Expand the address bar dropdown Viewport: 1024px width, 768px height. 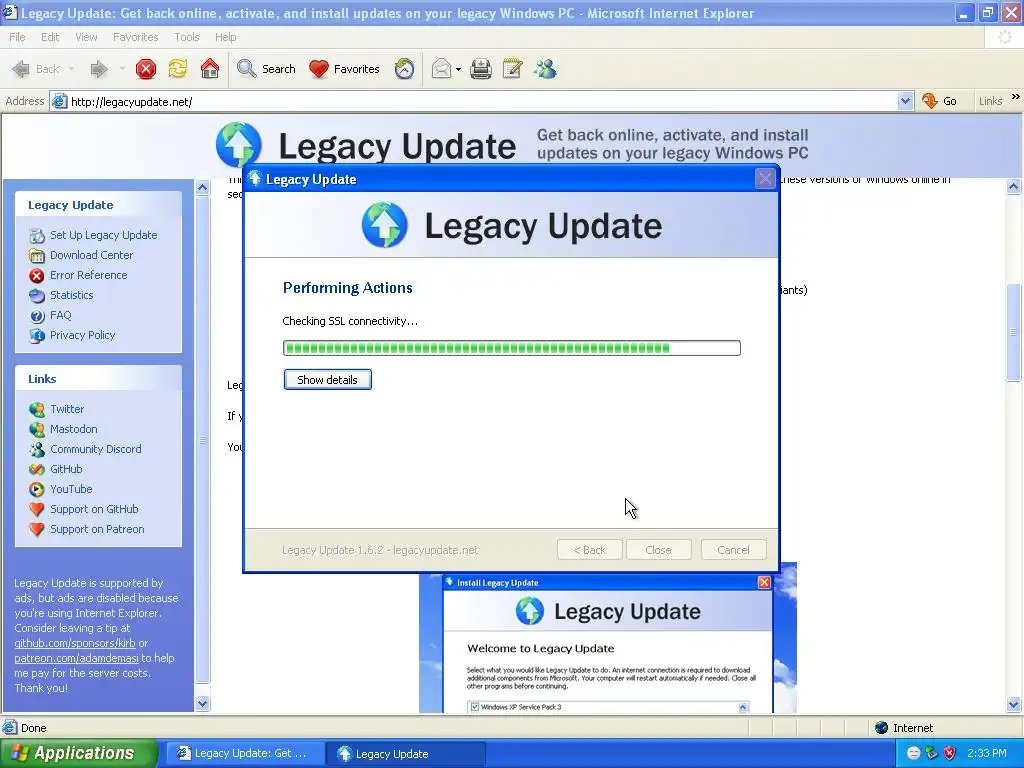tap(905, 101)
